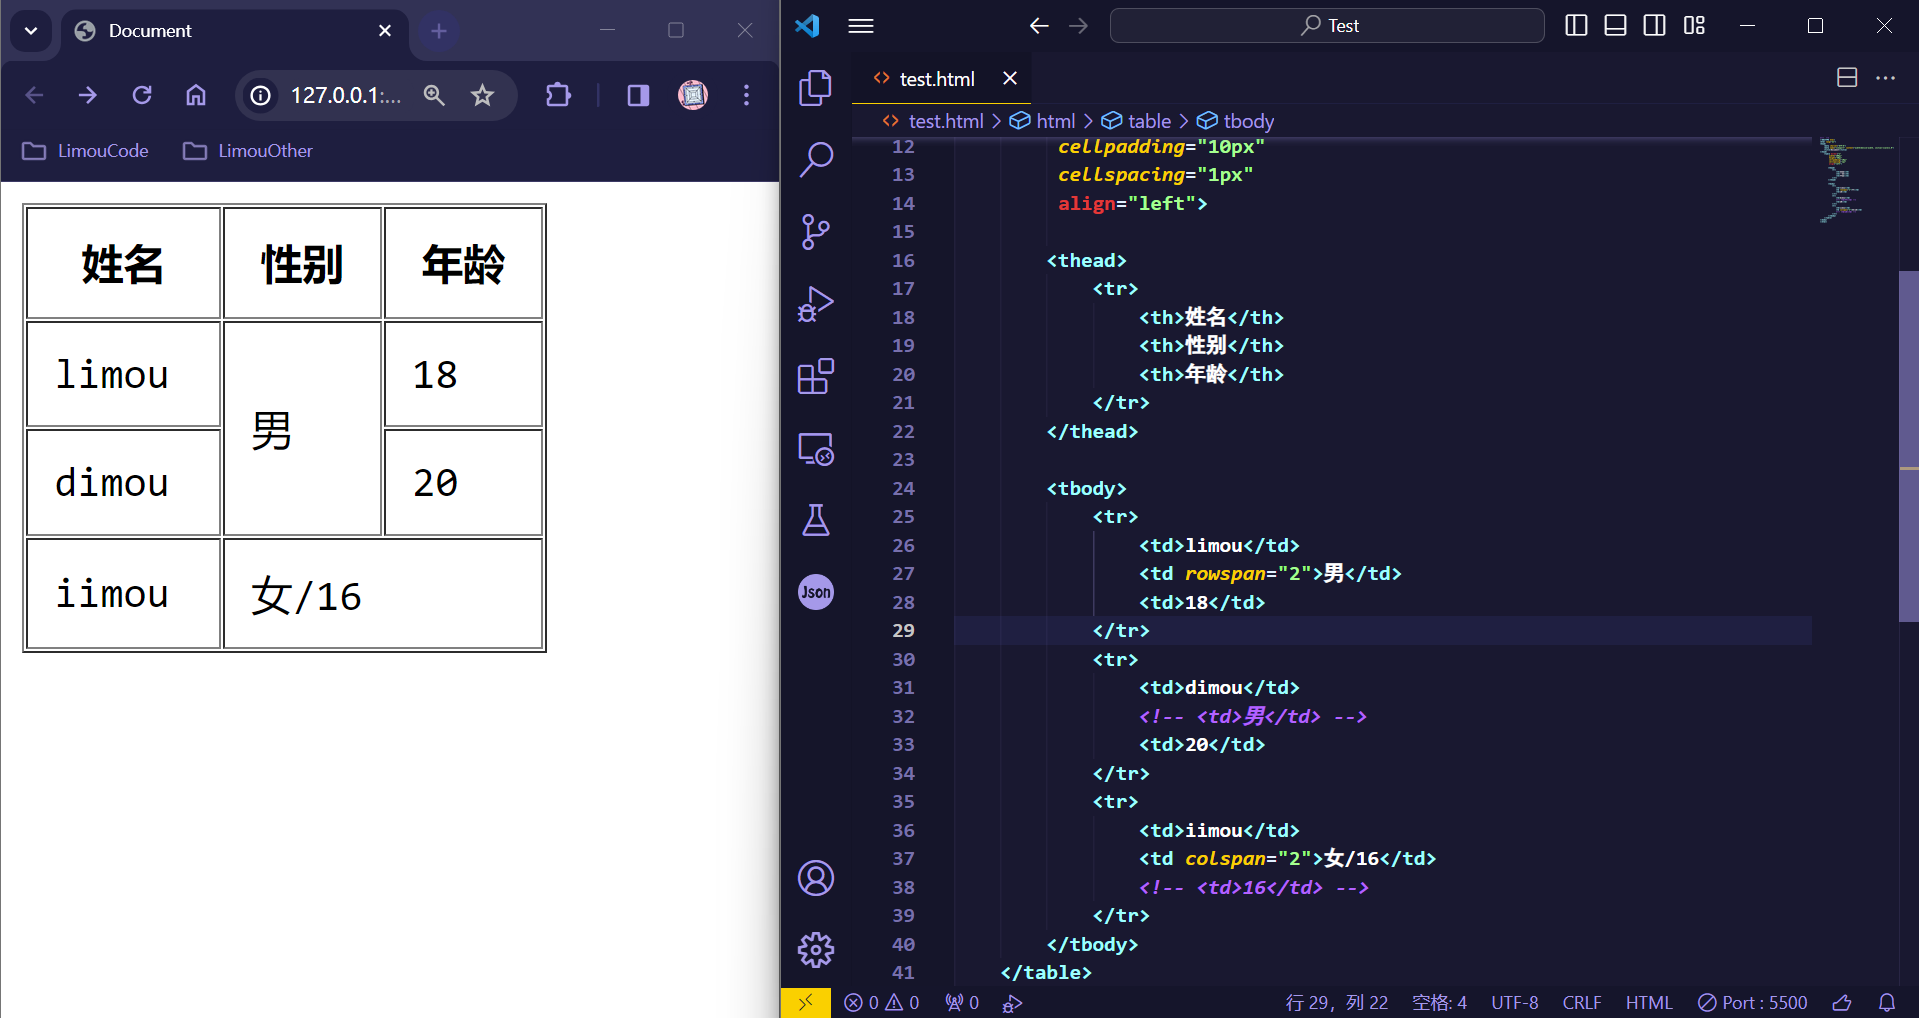Open the Source Control view
1919x1018 pixels.
[x=815, y=232]
